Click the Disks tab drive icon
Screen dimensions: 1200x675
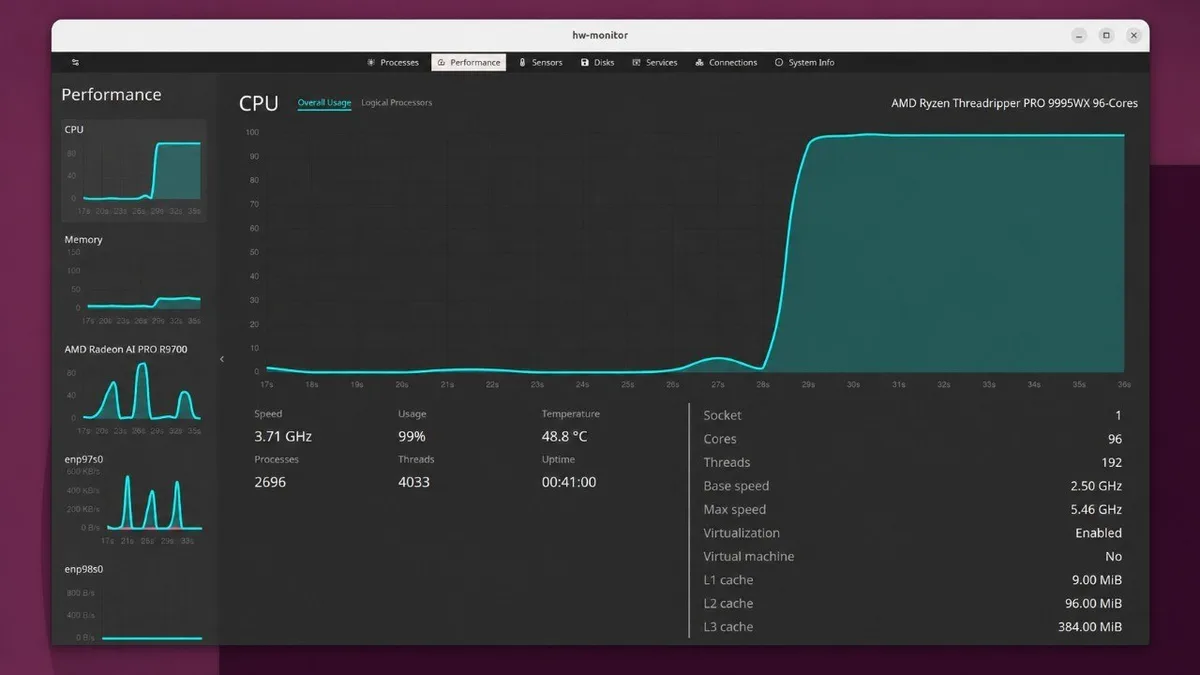[585, 62]
